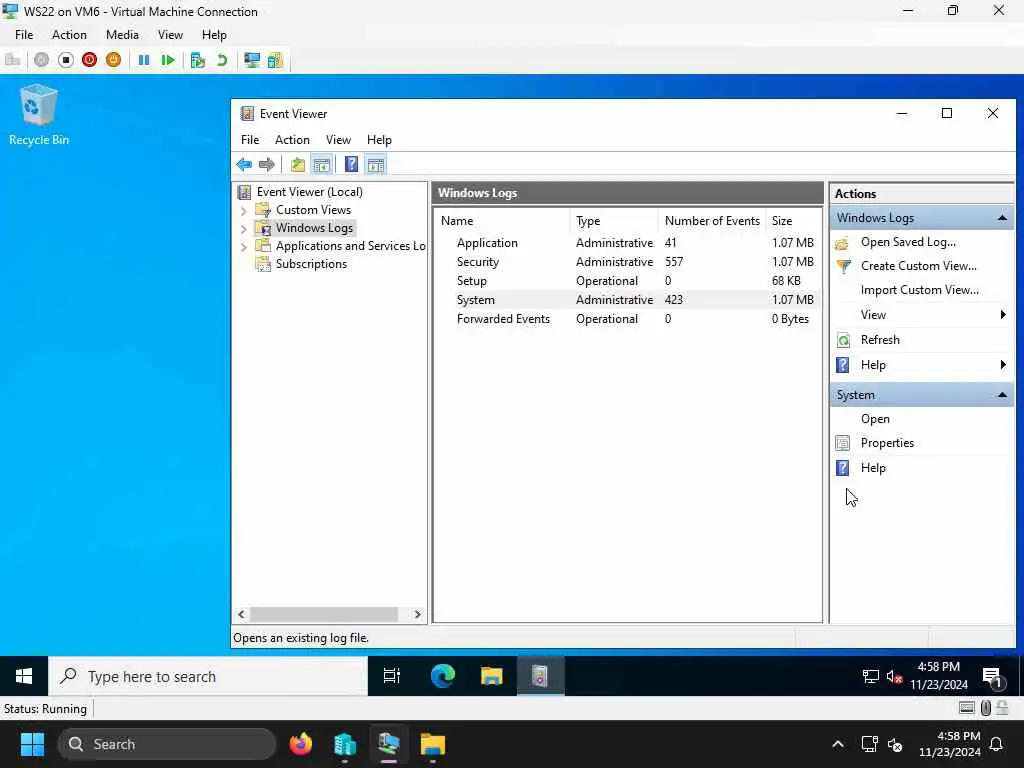Screen dimensions: 1024x768
Task: Open Microsoft Edge in guest taskbar
Action: [x=443, y=676]
